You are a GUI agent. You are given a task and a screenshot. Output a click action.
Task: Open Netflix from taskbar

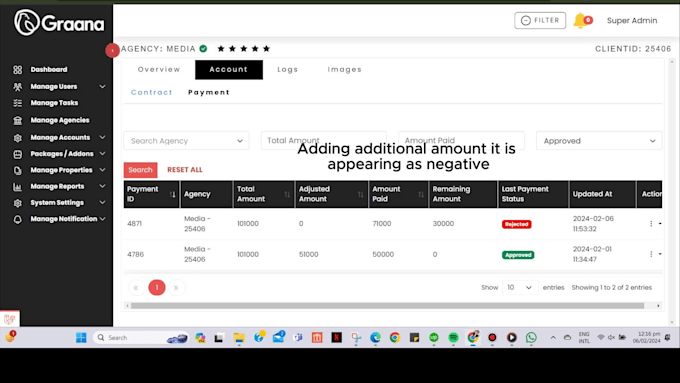(x=337, y=337)
